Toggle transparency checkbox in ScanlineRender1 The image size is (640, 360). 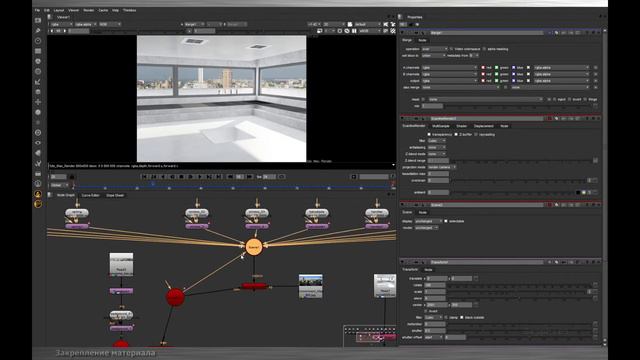coord(429,134)
